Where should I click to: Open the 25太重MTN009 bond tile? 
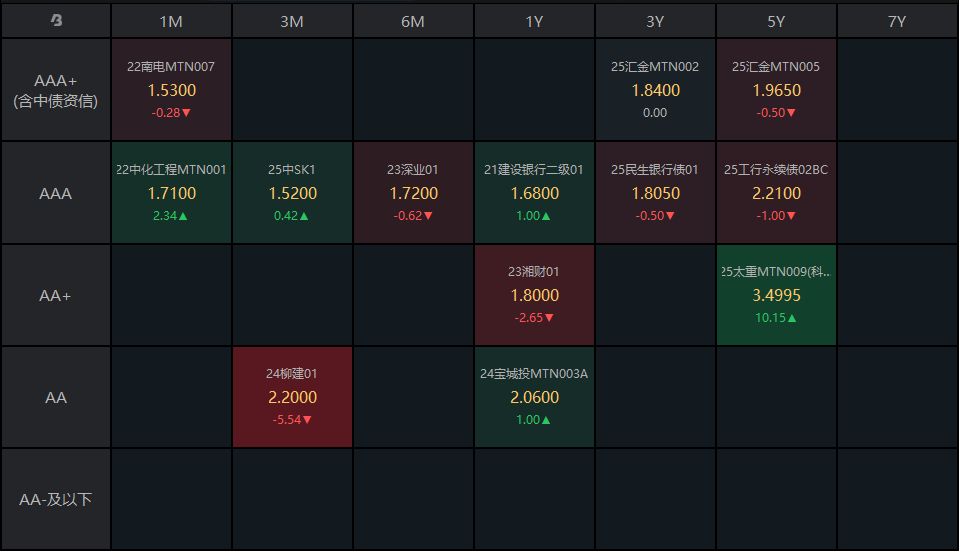[x=776, y=295]
